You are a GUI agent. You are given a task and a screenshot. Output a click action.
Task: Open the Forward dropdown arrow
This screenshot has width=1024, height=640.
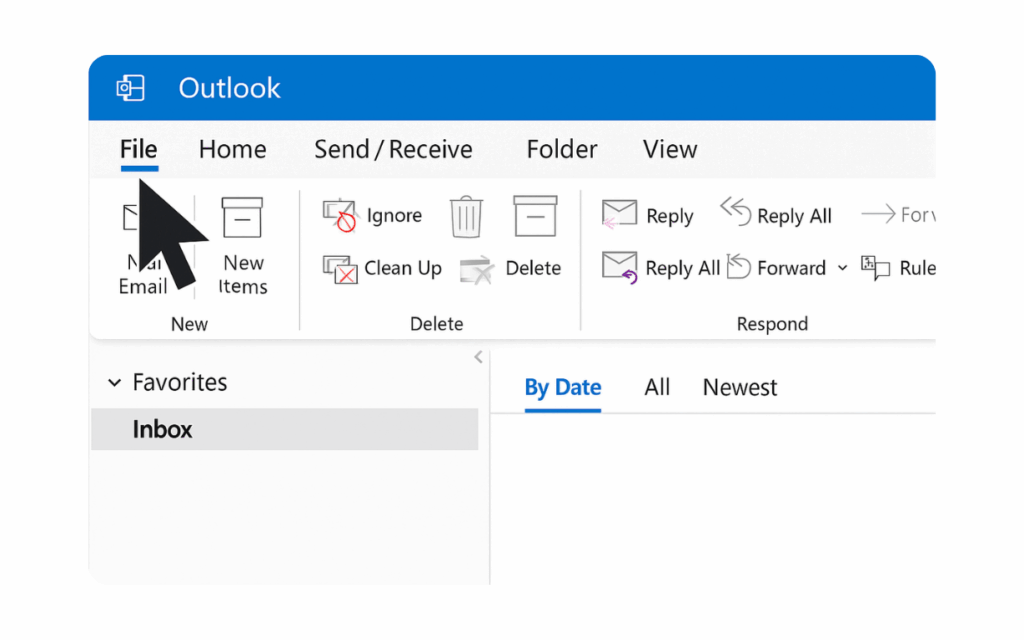842,268
